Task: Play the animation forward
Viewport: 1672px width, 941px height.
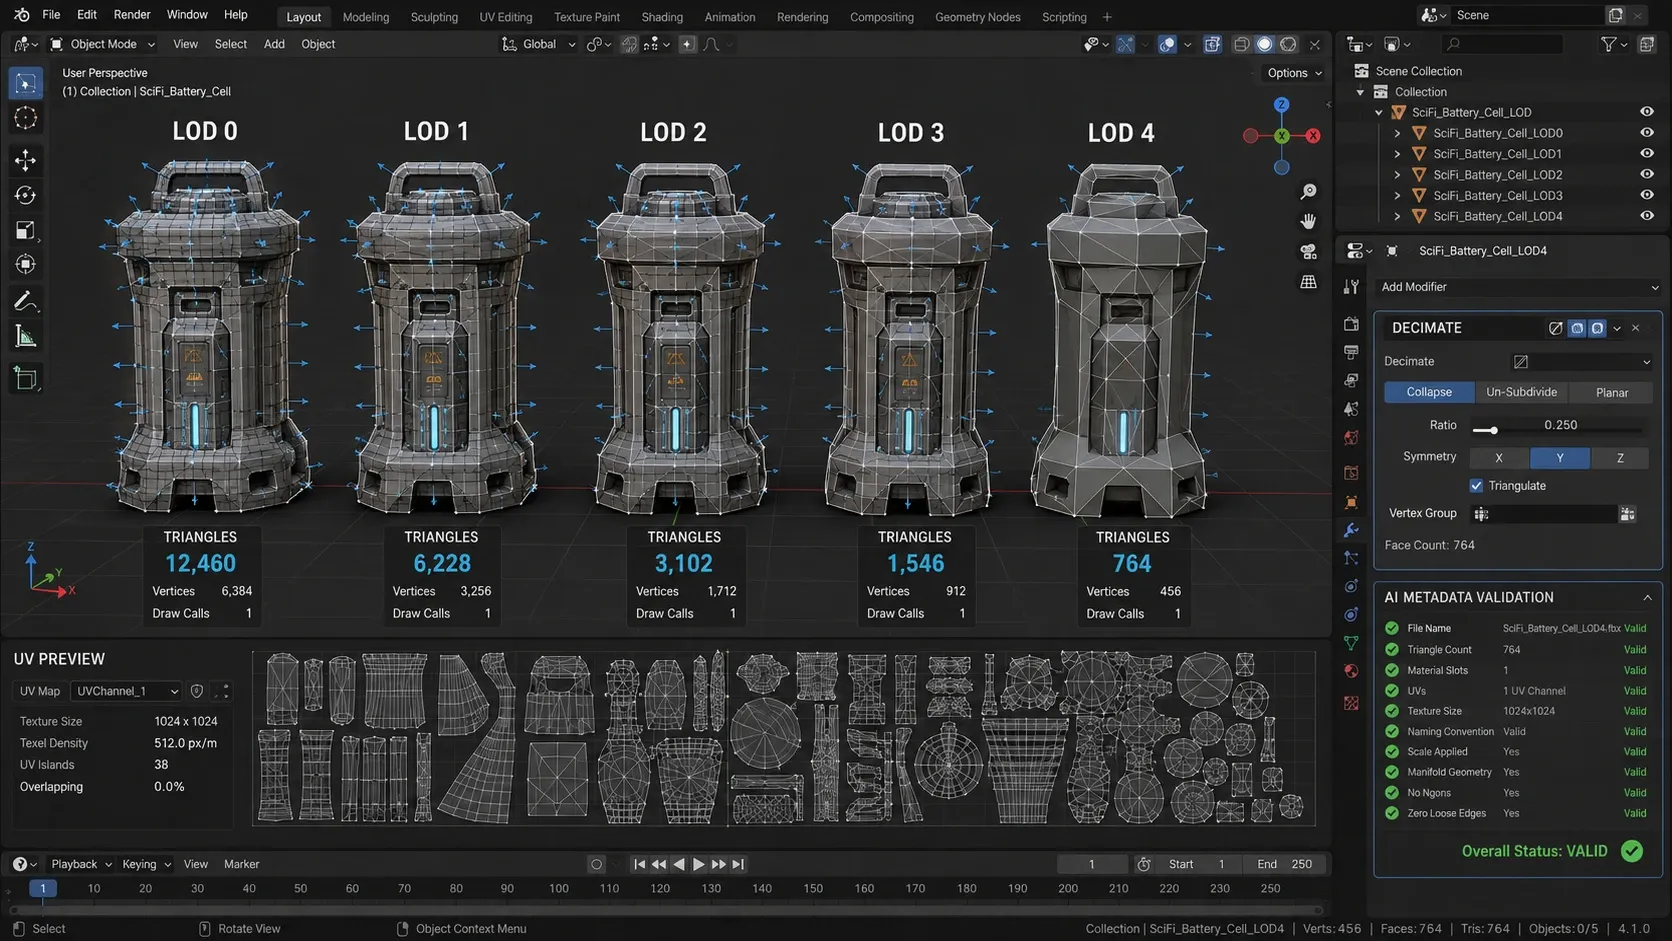Action: tap(699, 864)
